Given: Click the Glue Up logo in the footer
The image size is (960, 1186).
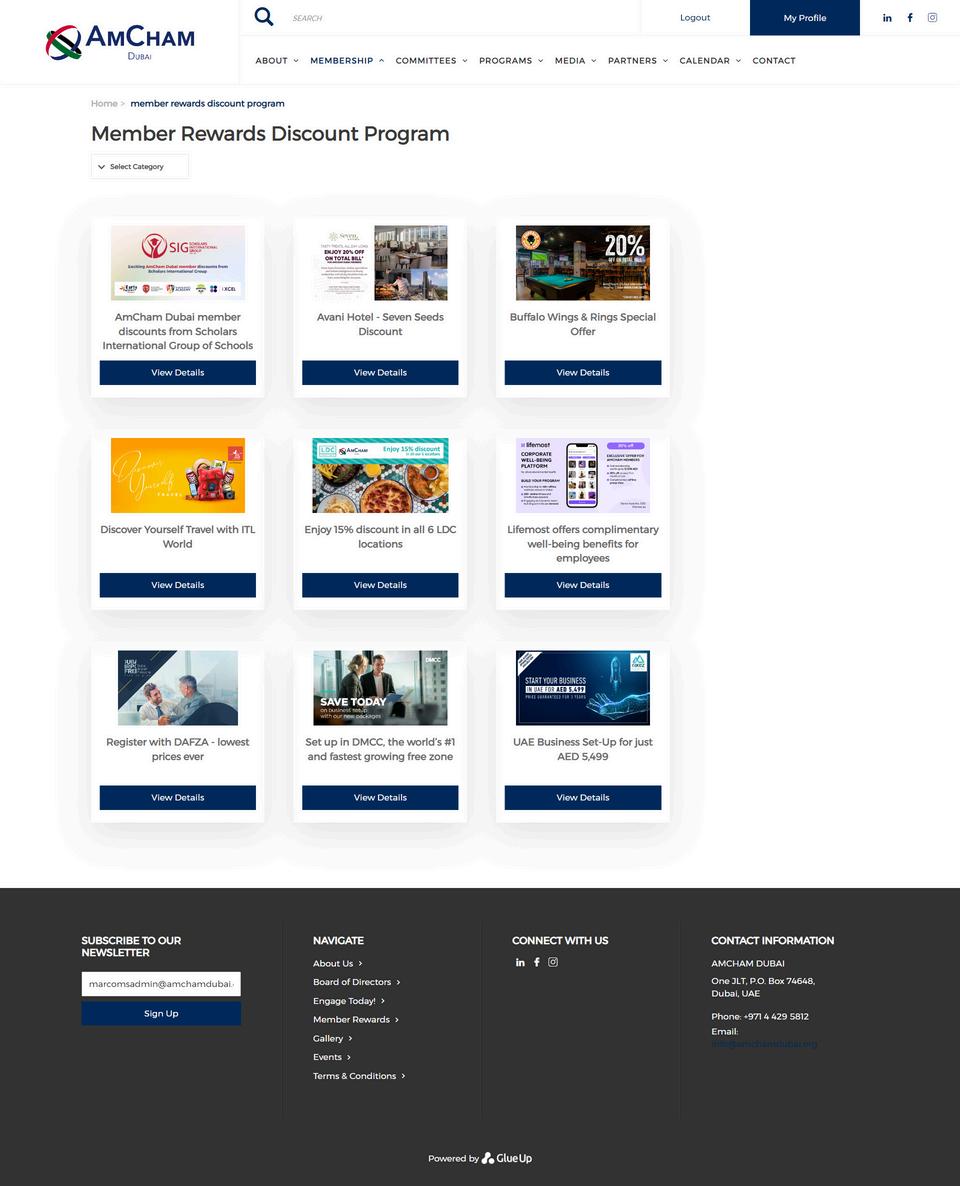Looking at the screenshot, I should pyautogui.click(x=507, y=1158).
